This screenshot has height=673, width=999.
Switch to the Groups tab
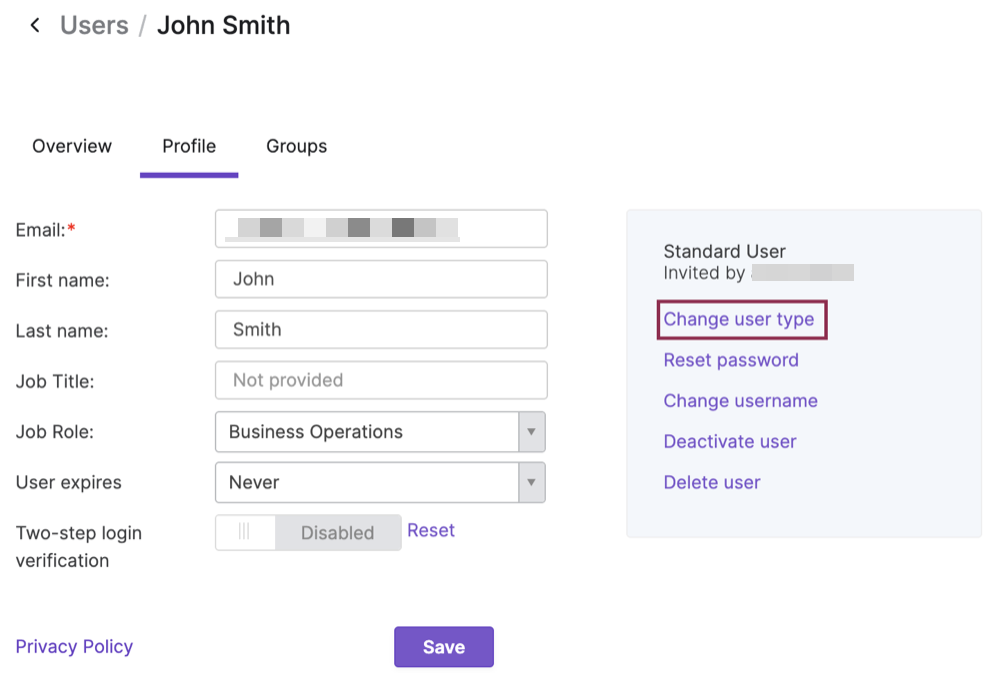pos(296,146)
